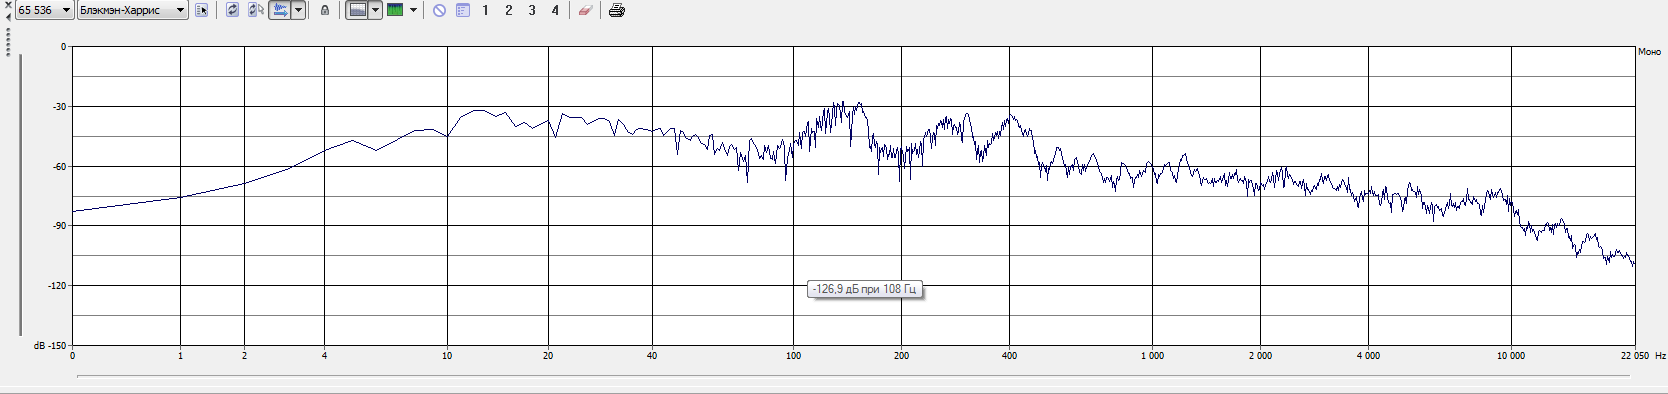Open the FFT size 65 536 dropdown
The image size is (1668, 394).
click(x=45, y=10)
